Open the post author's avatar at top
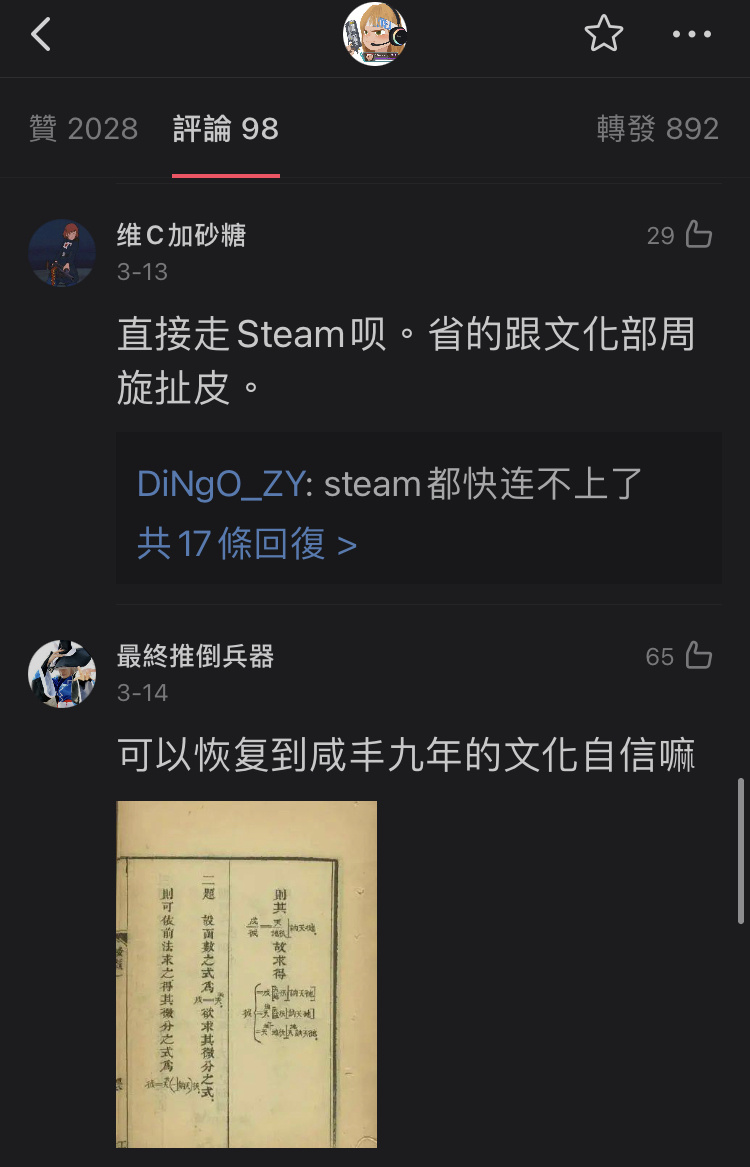Image resolution: width=750 pixels, height=1167 pixels. pyautogui.click(x=375, y=34)
